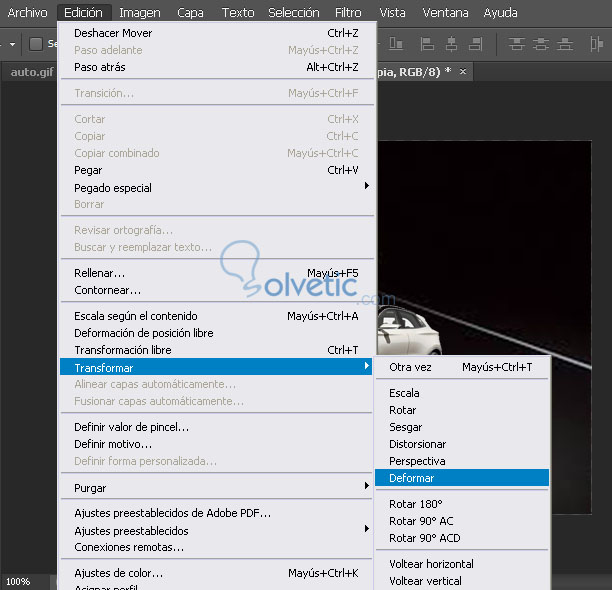612x590 pixels.
Task: Open the Filtro menu
Action: (x=348, y=12)
